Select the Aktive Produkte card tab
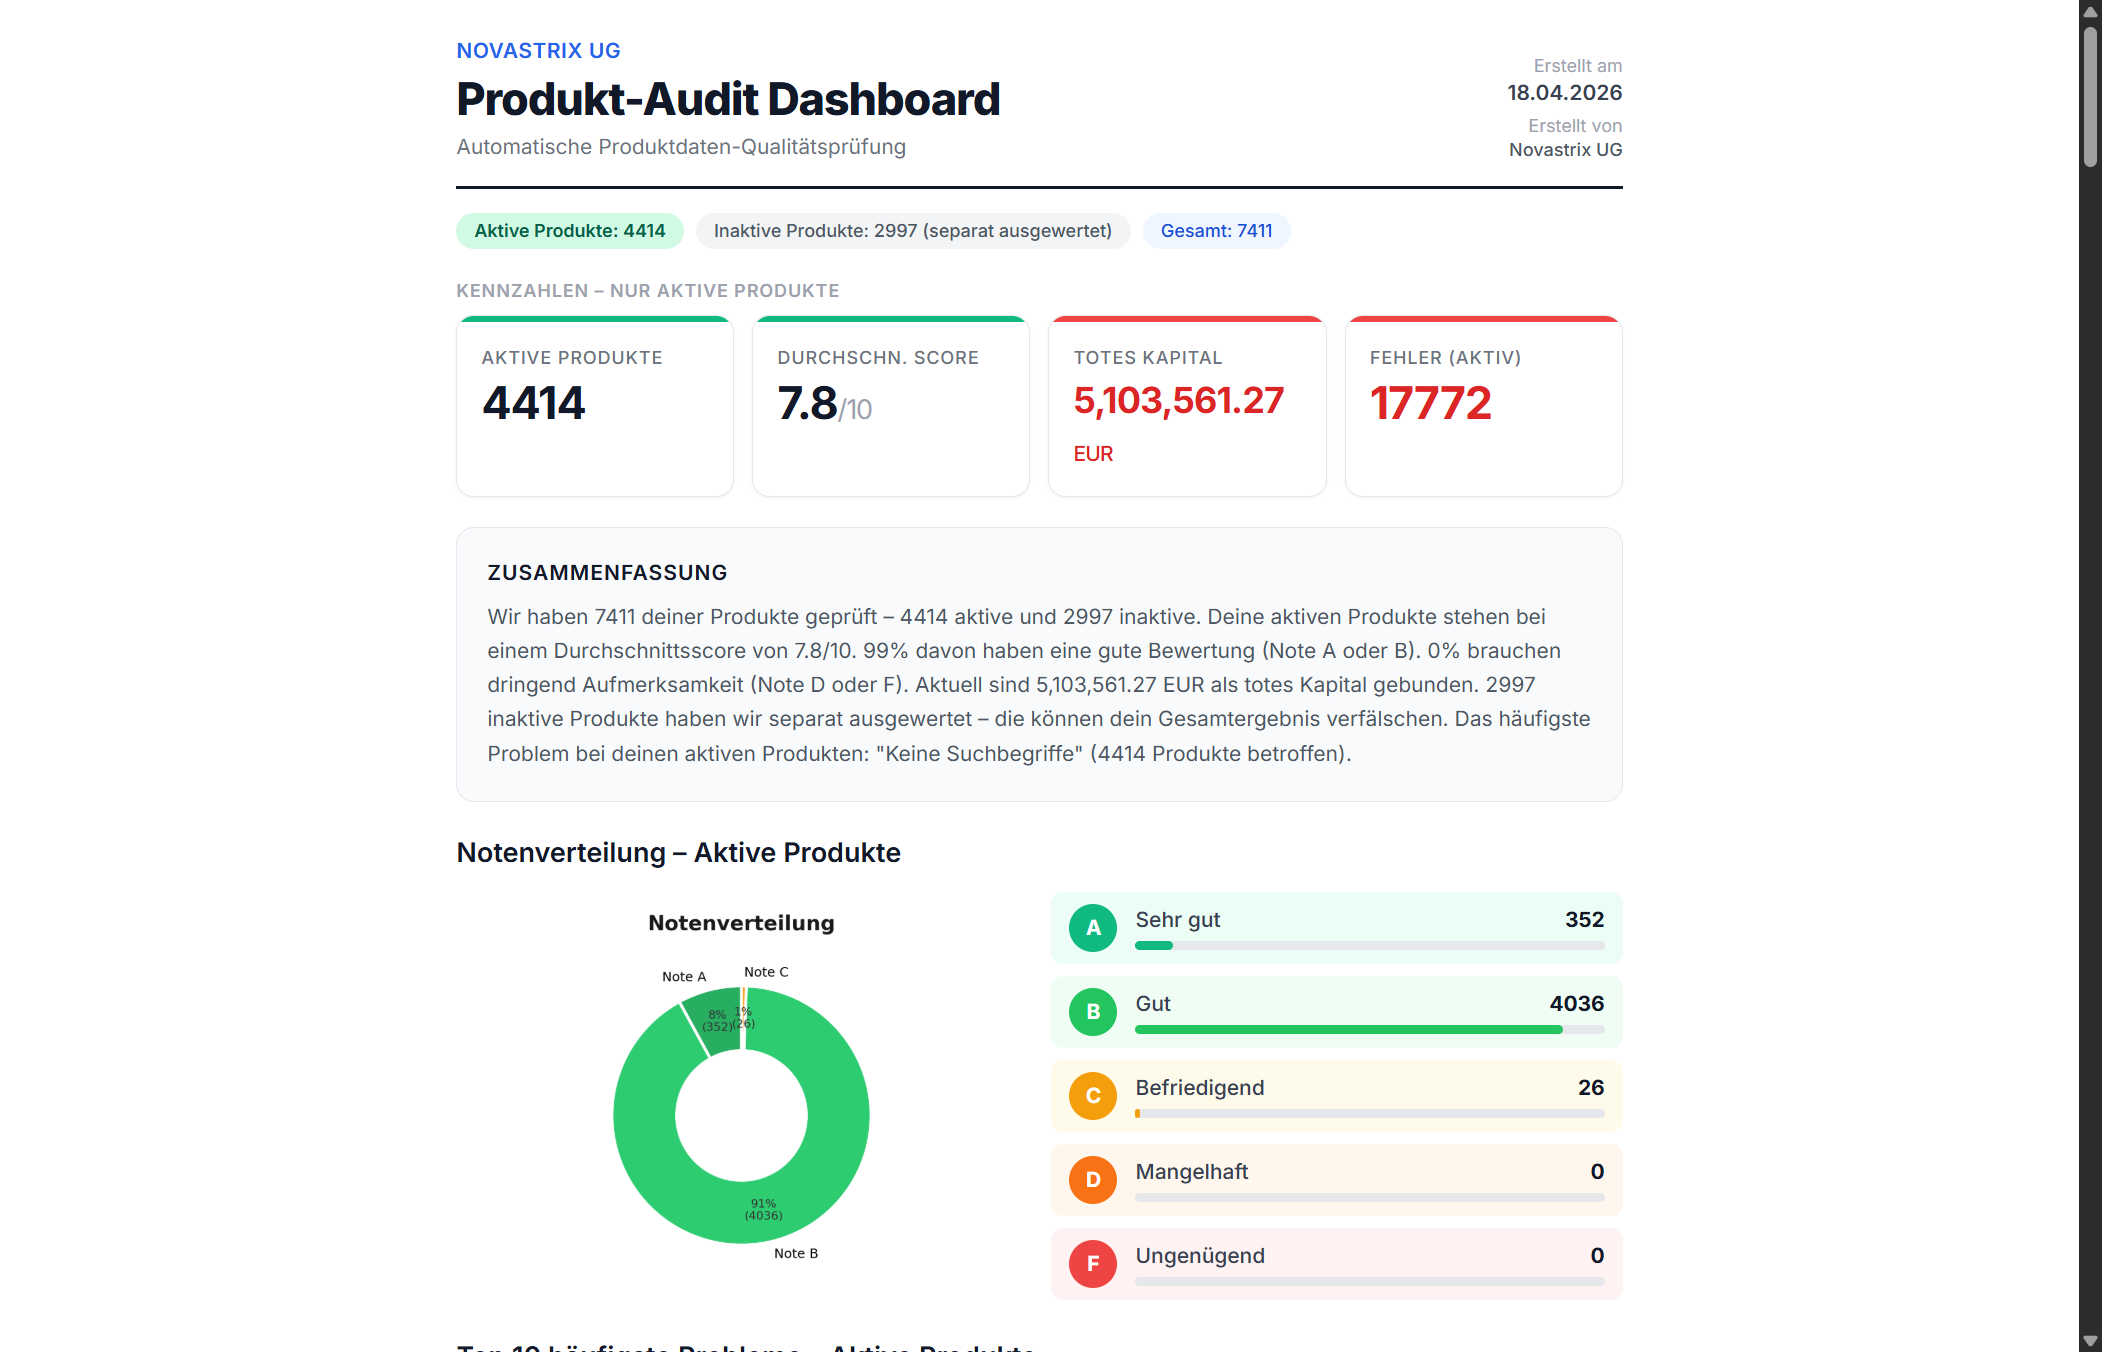Screen dimensions: 2102x1352 tap(594, 406)
